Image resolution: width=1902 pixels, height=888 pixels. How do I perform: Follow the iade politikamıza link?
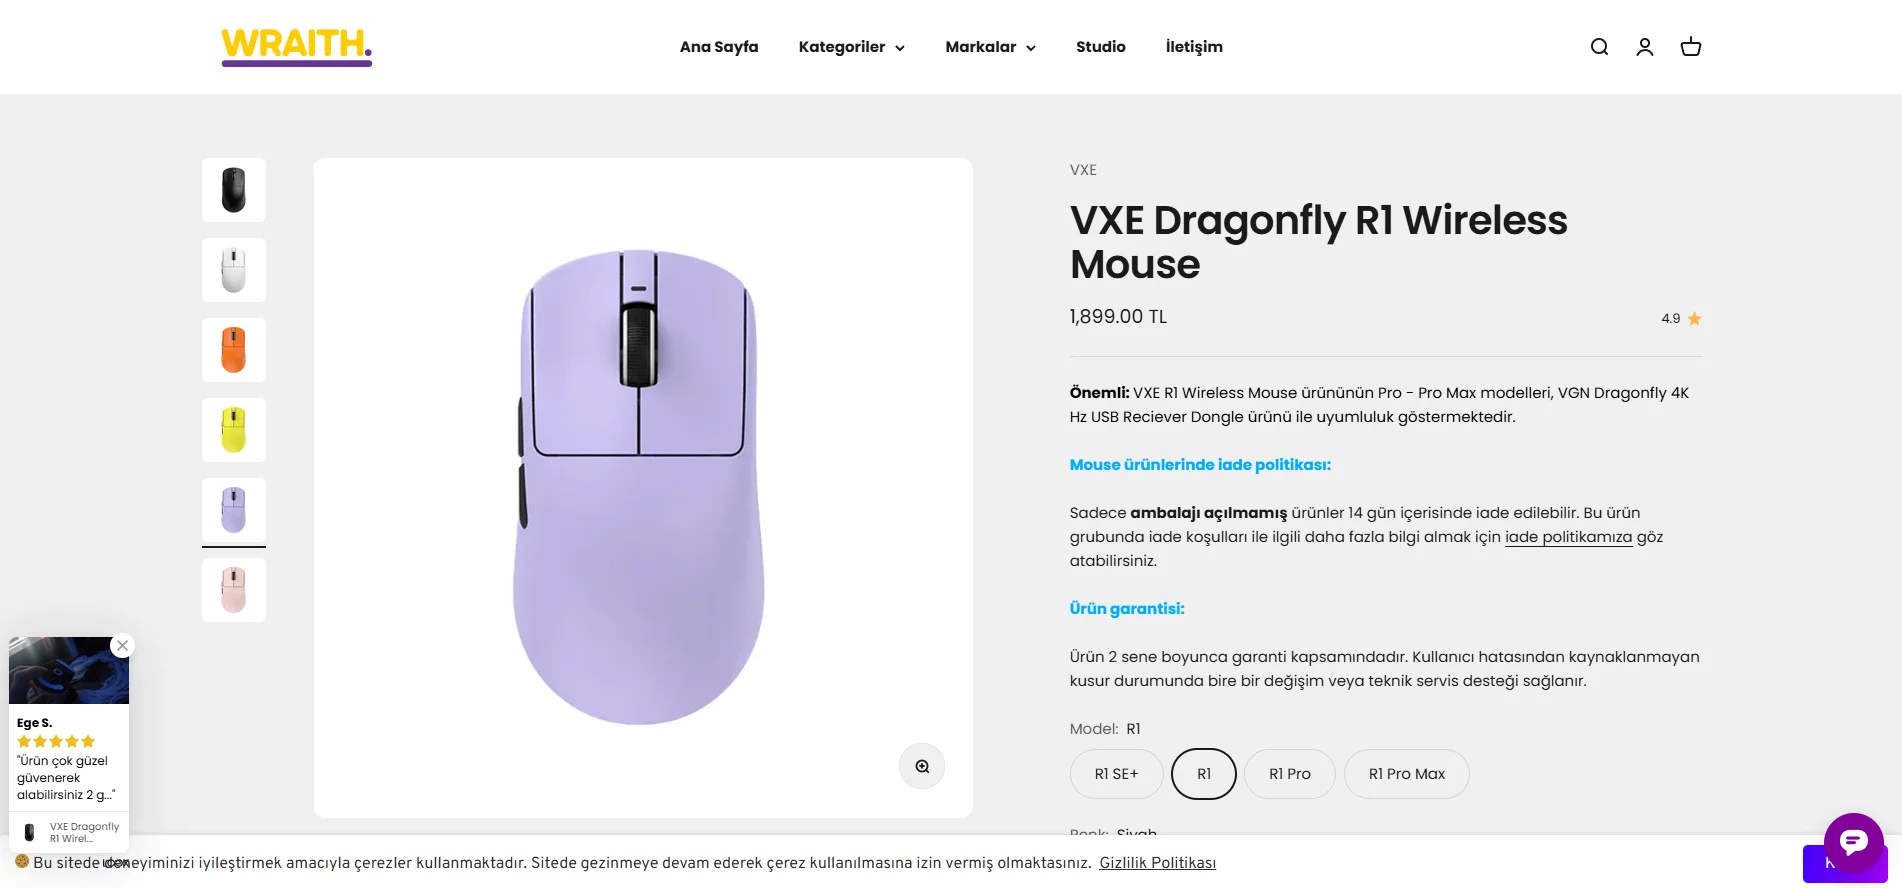pos(1568,537)
